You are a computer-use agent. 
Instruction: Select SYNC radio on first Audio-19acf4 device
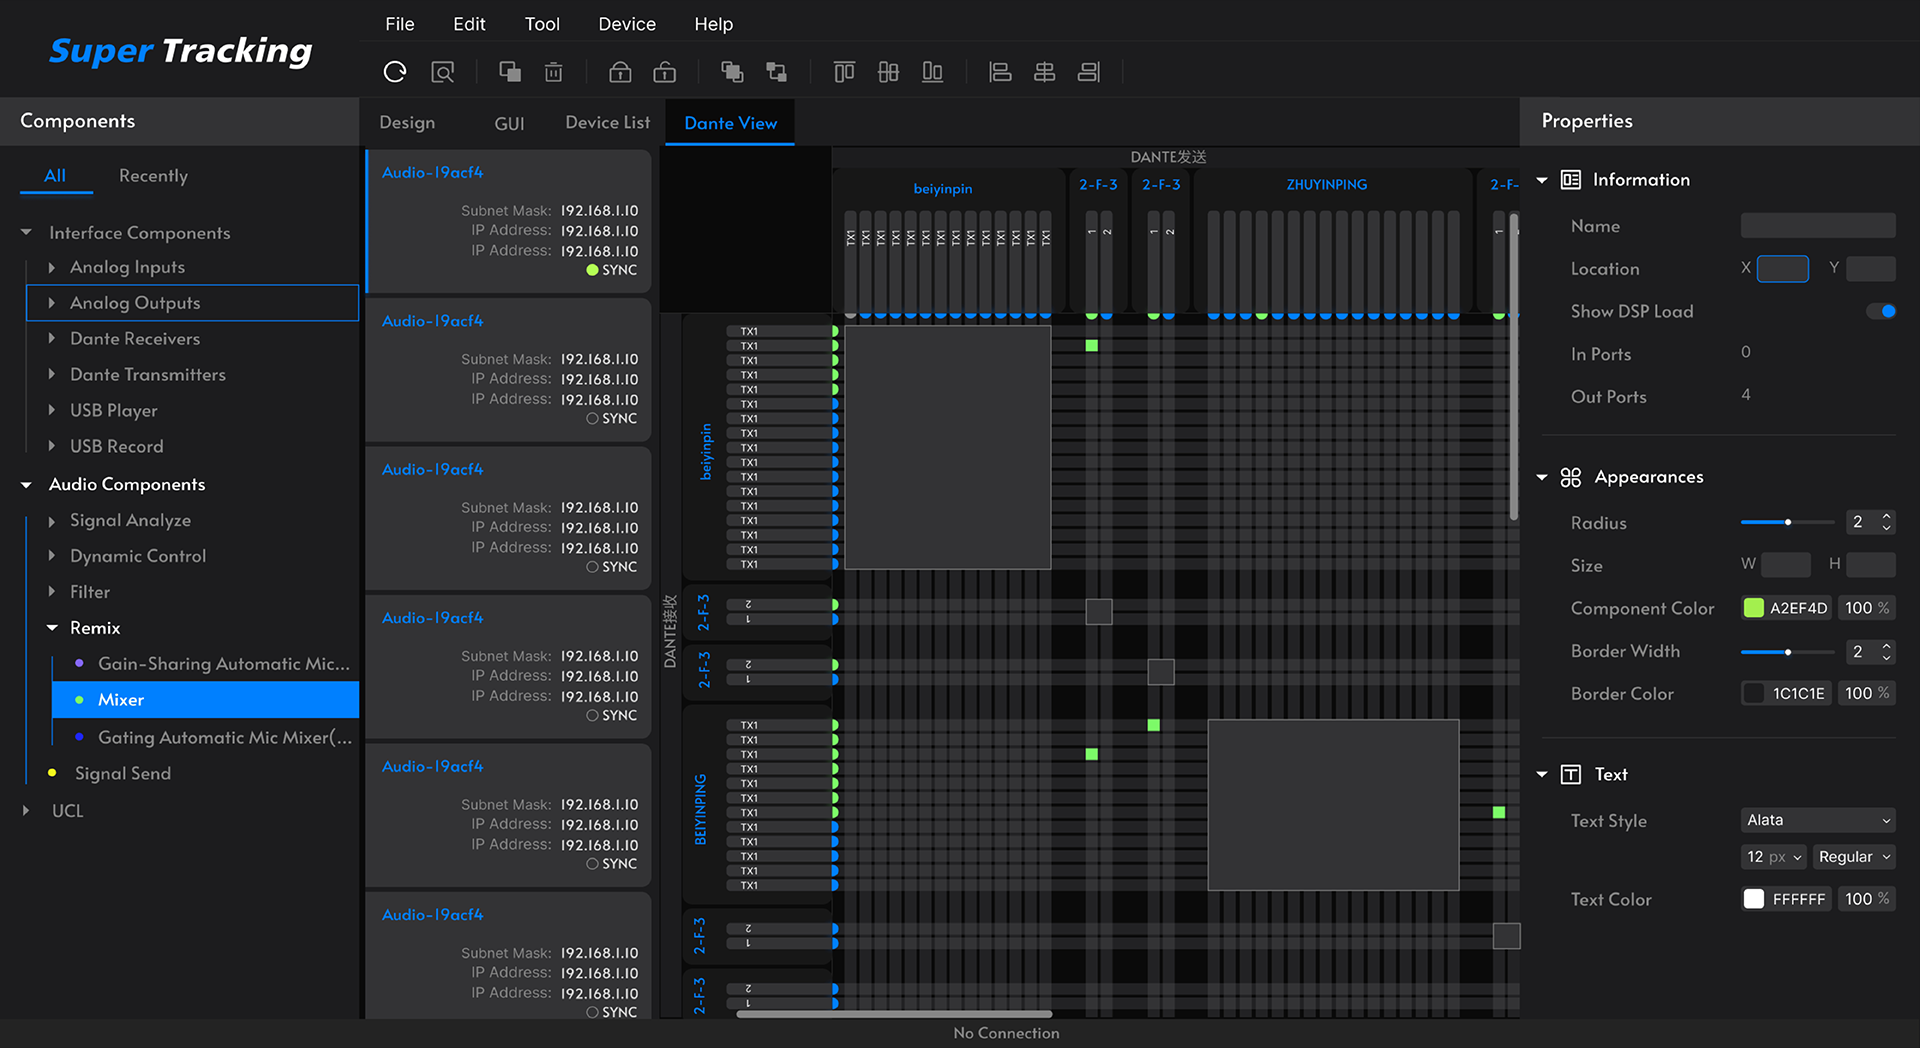(592, 270)
